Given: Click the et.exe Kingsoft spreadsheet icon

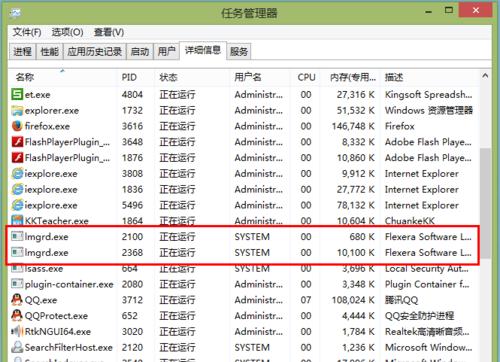Looking at the screenshot, I should (x=17, y=94).
